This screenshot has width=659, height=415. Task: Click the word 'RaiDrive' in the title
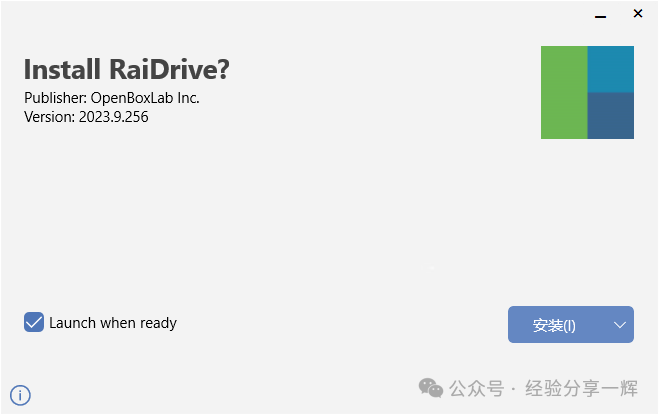coord(169,69)
